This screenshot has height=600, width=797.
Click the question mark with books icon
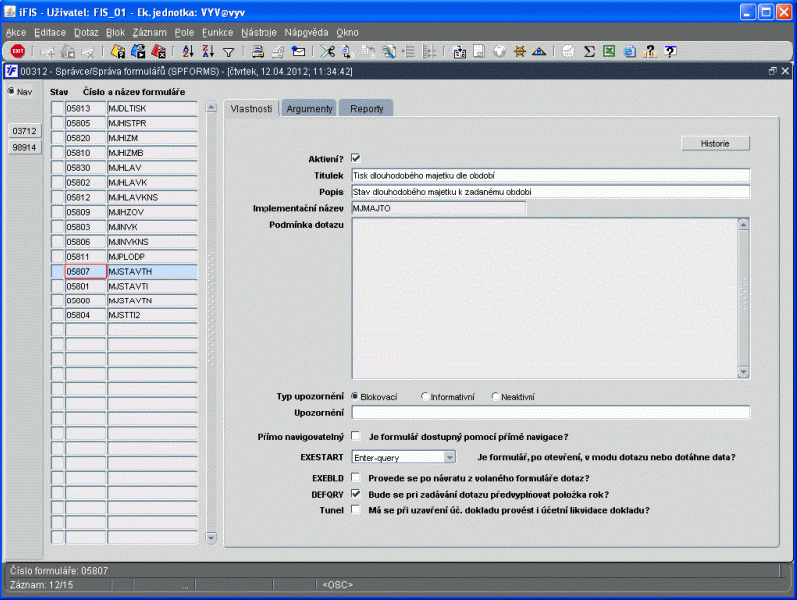(x=650, y=51)
